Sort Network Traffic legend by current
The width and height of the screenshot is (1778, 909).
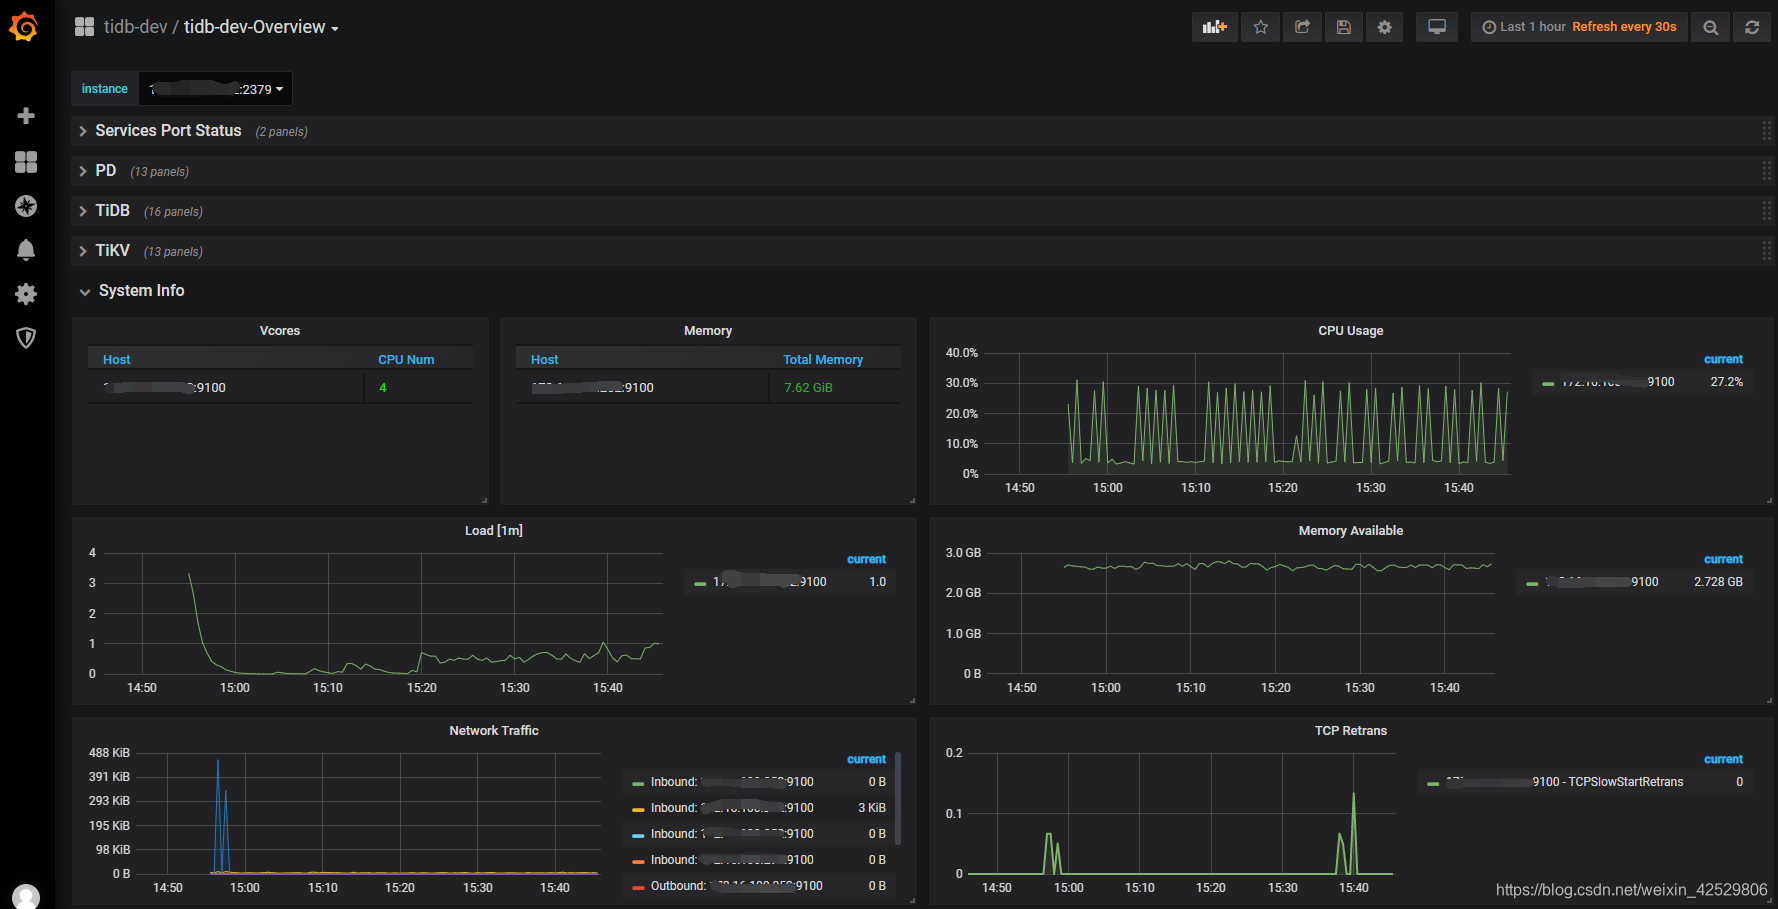pos(866,760)
